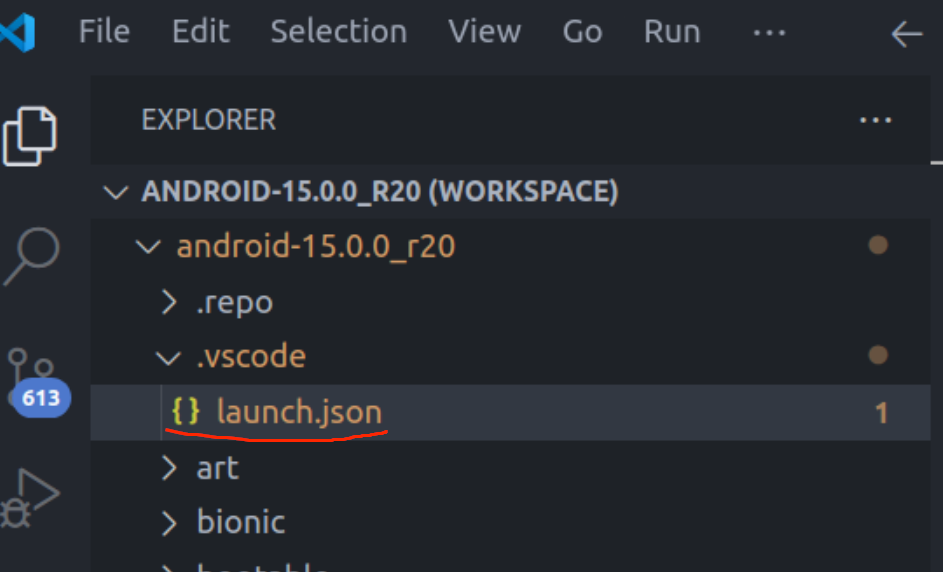
Task: Click the launch.json braces file icon
Action: pos(186,411)
